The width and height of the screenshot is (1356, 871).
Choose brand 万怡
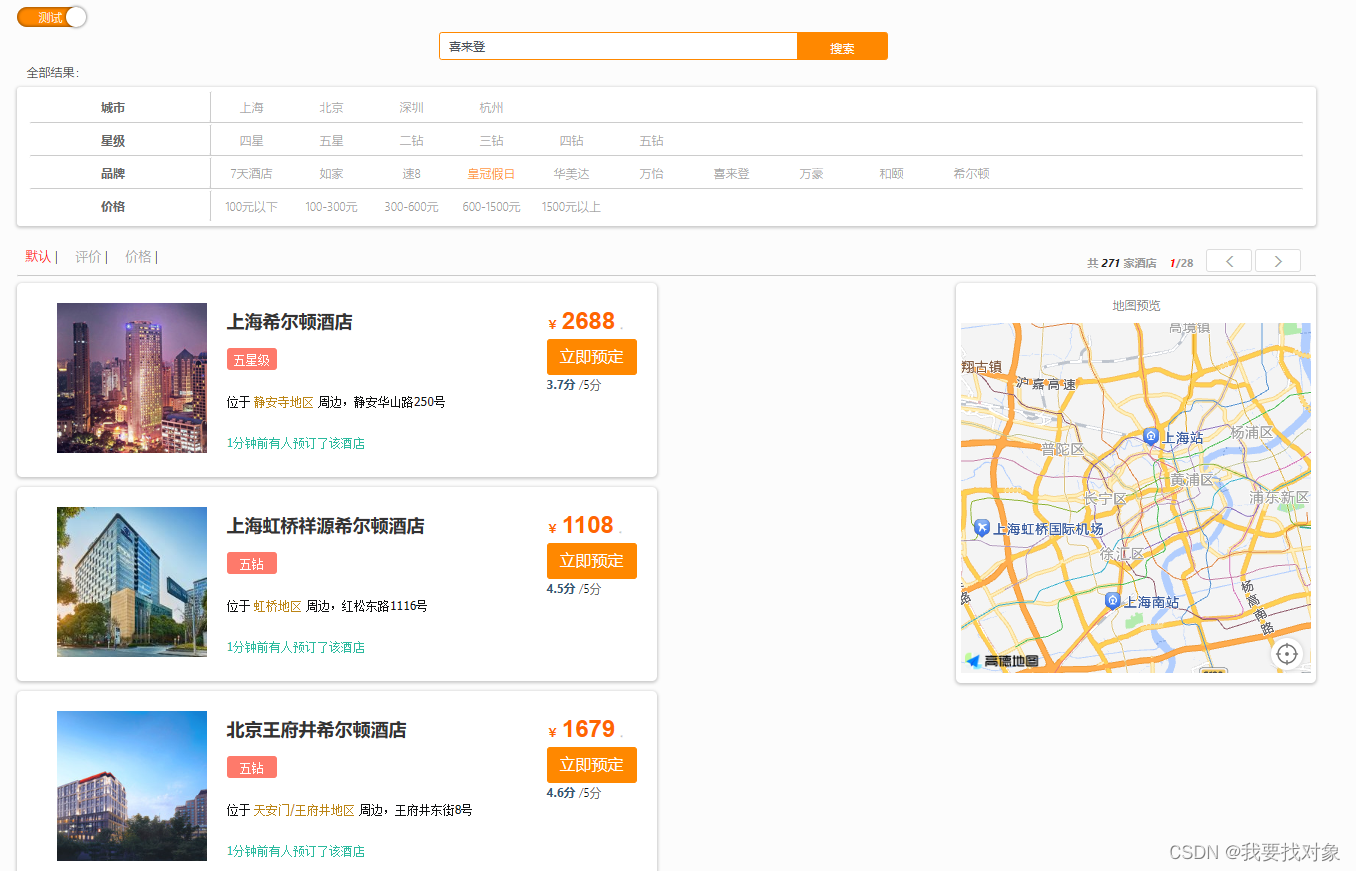point(651,174)
